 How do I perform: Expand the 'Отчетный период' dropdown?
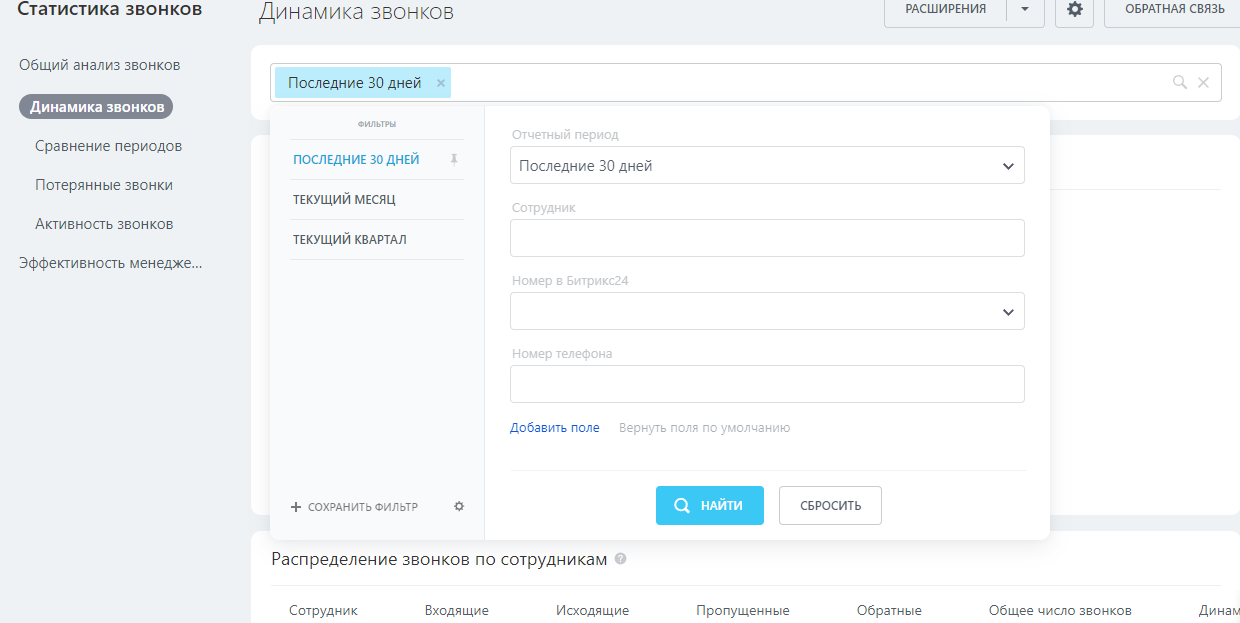(767, 166)
